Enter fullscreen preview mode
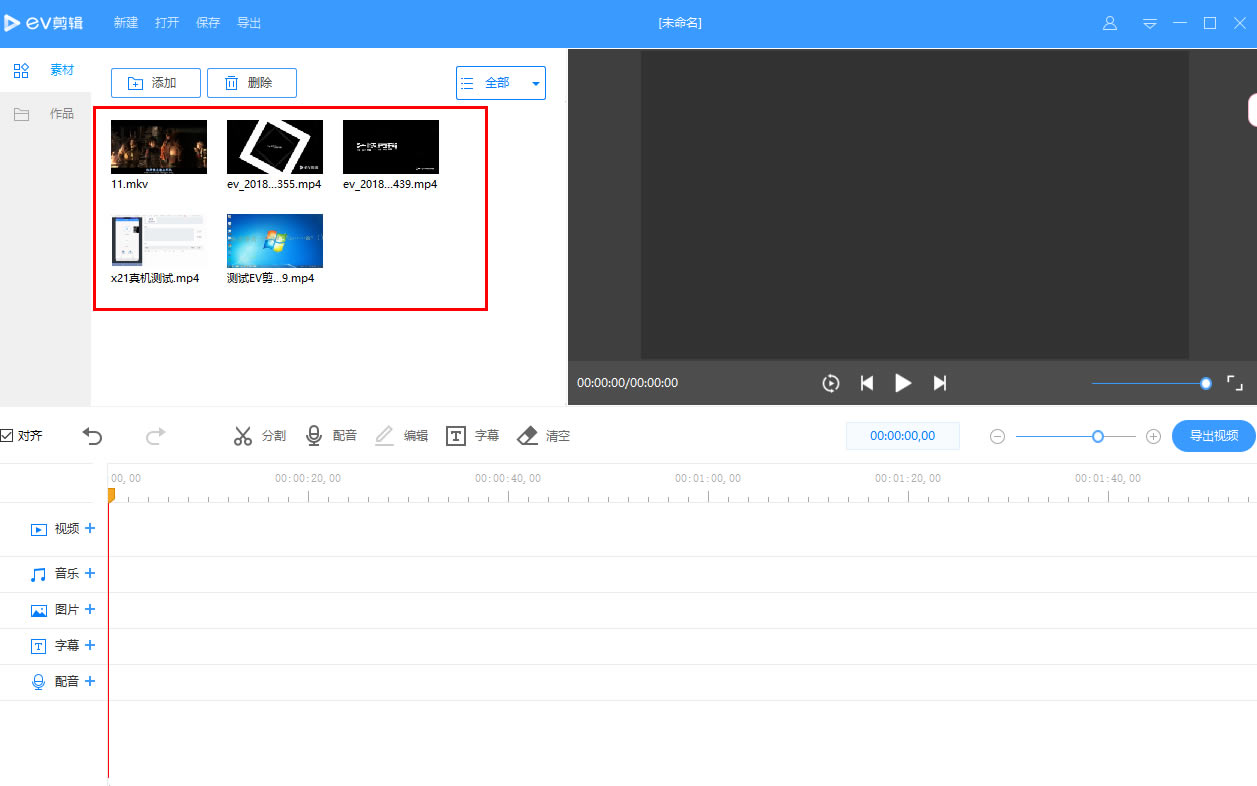The width and height of the screenshot is (1257, 786). tap(1235, 383)
